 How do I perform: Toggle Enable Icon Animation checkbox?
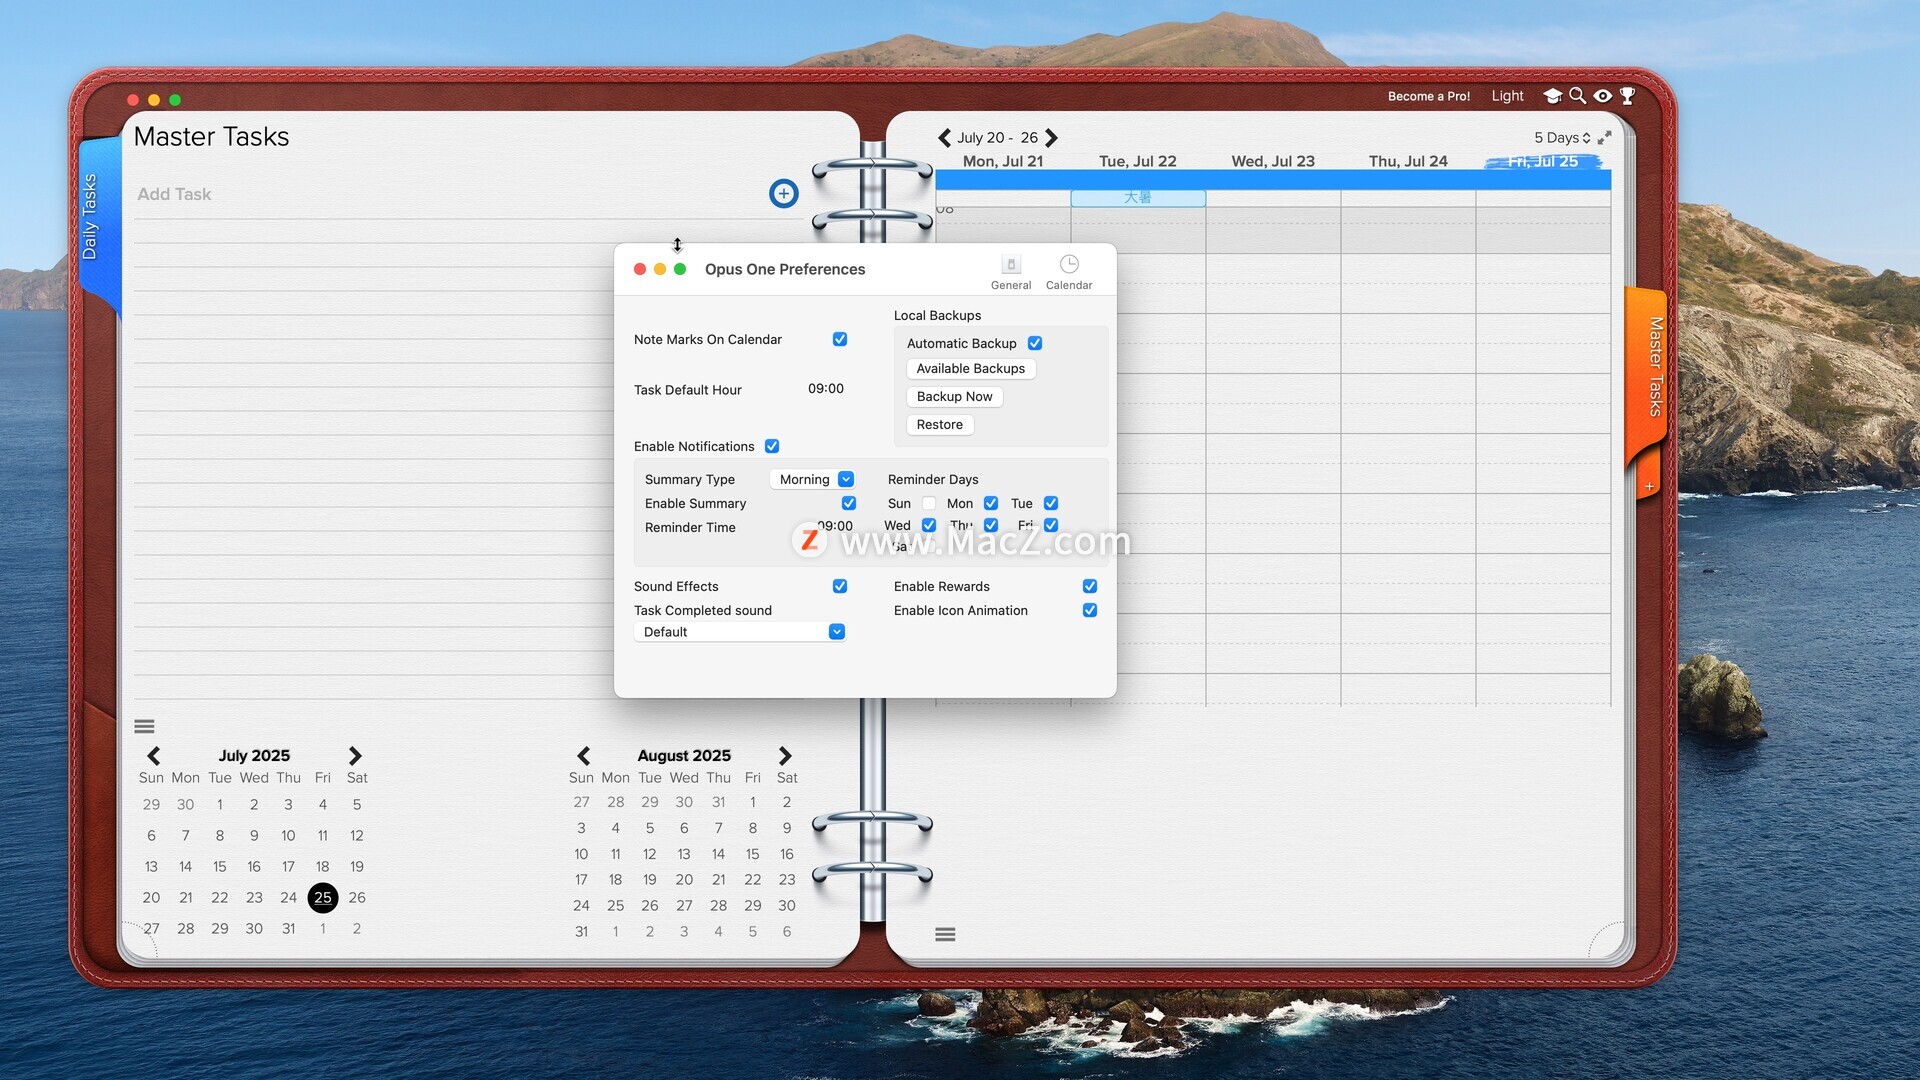click(1090, 611)
